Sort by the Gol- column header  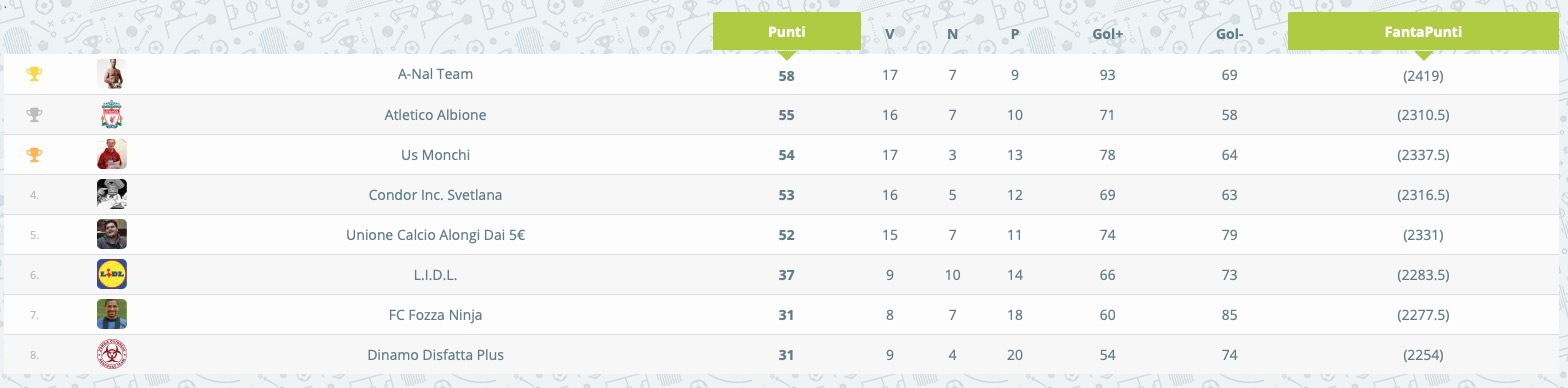1230,34
